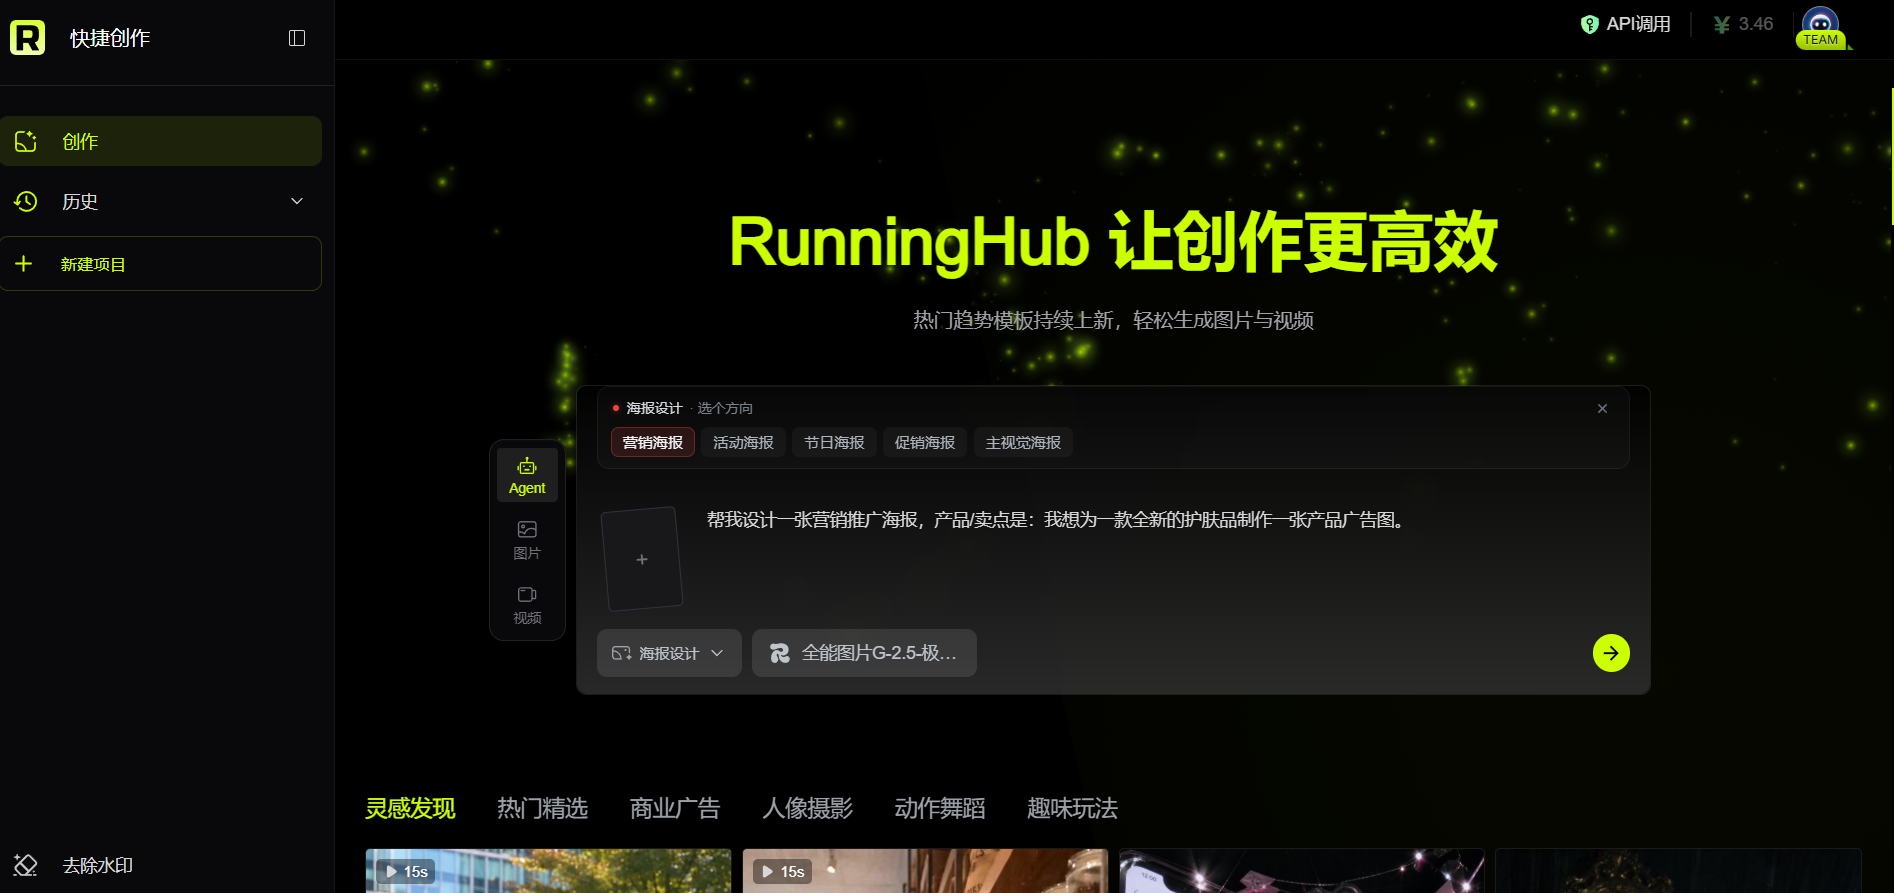Select the 促销海报 direction chip

coord(925,442)
